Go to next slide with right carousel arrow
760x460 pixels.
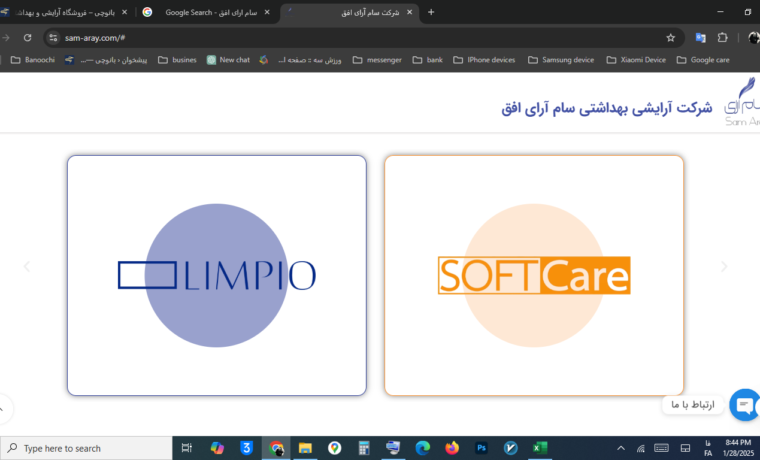tap(724, 266)
